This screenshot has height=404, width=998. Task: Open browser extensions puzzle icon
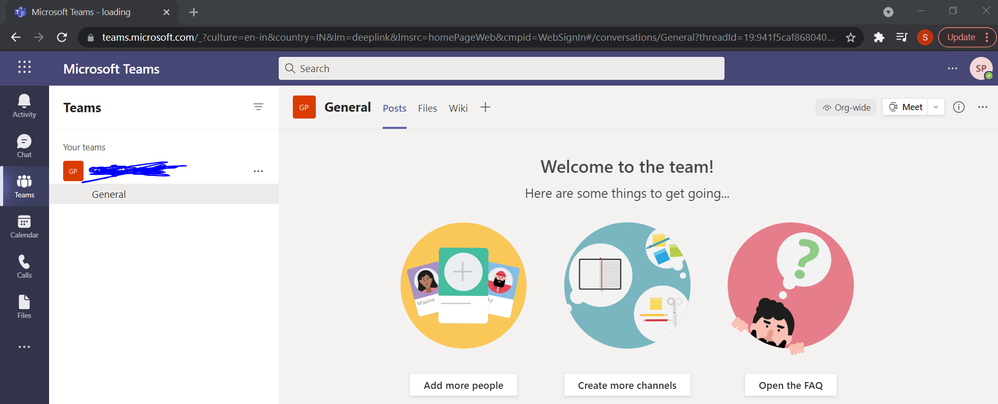pos(879,37)
